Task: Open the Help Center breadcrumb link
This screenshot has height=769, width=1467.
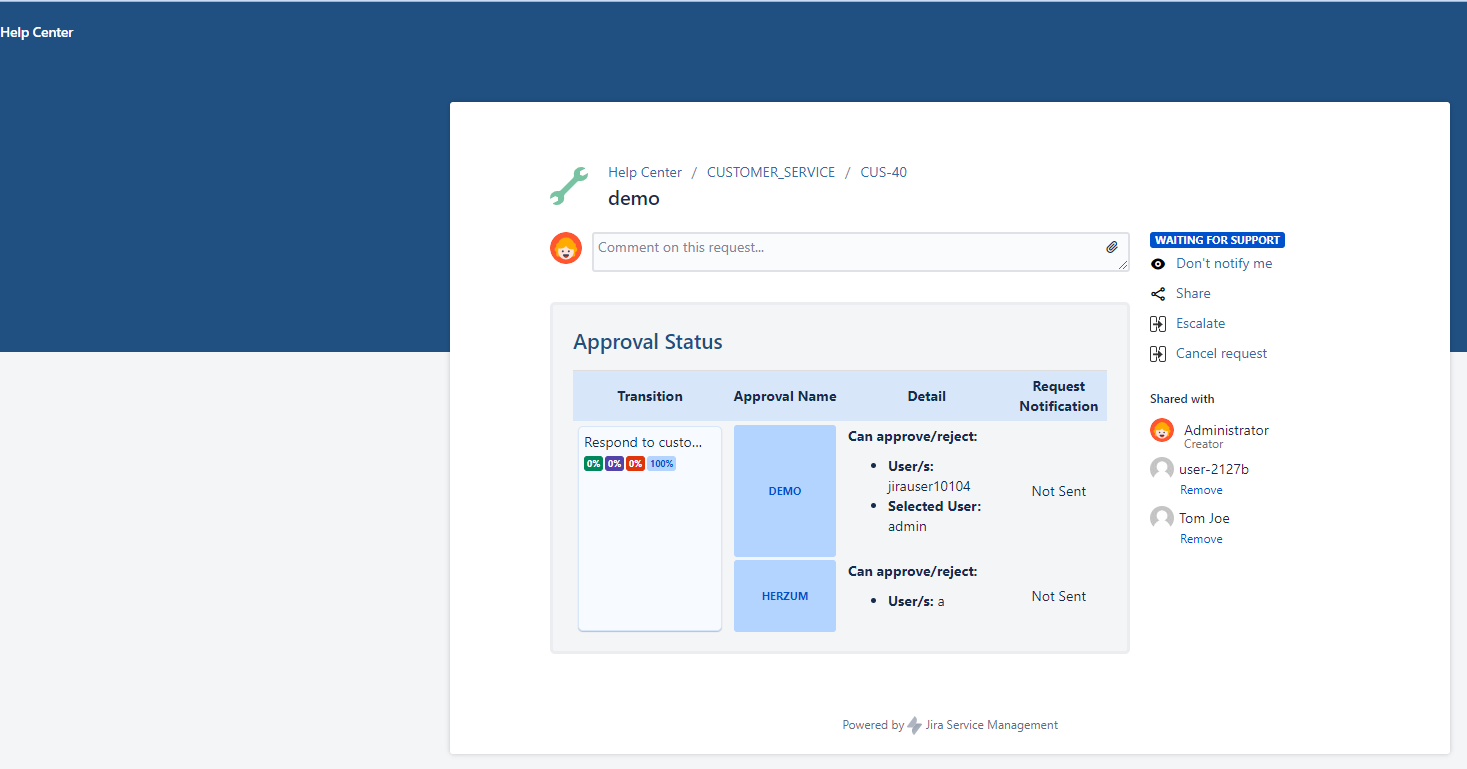Action: click(645, 172)
